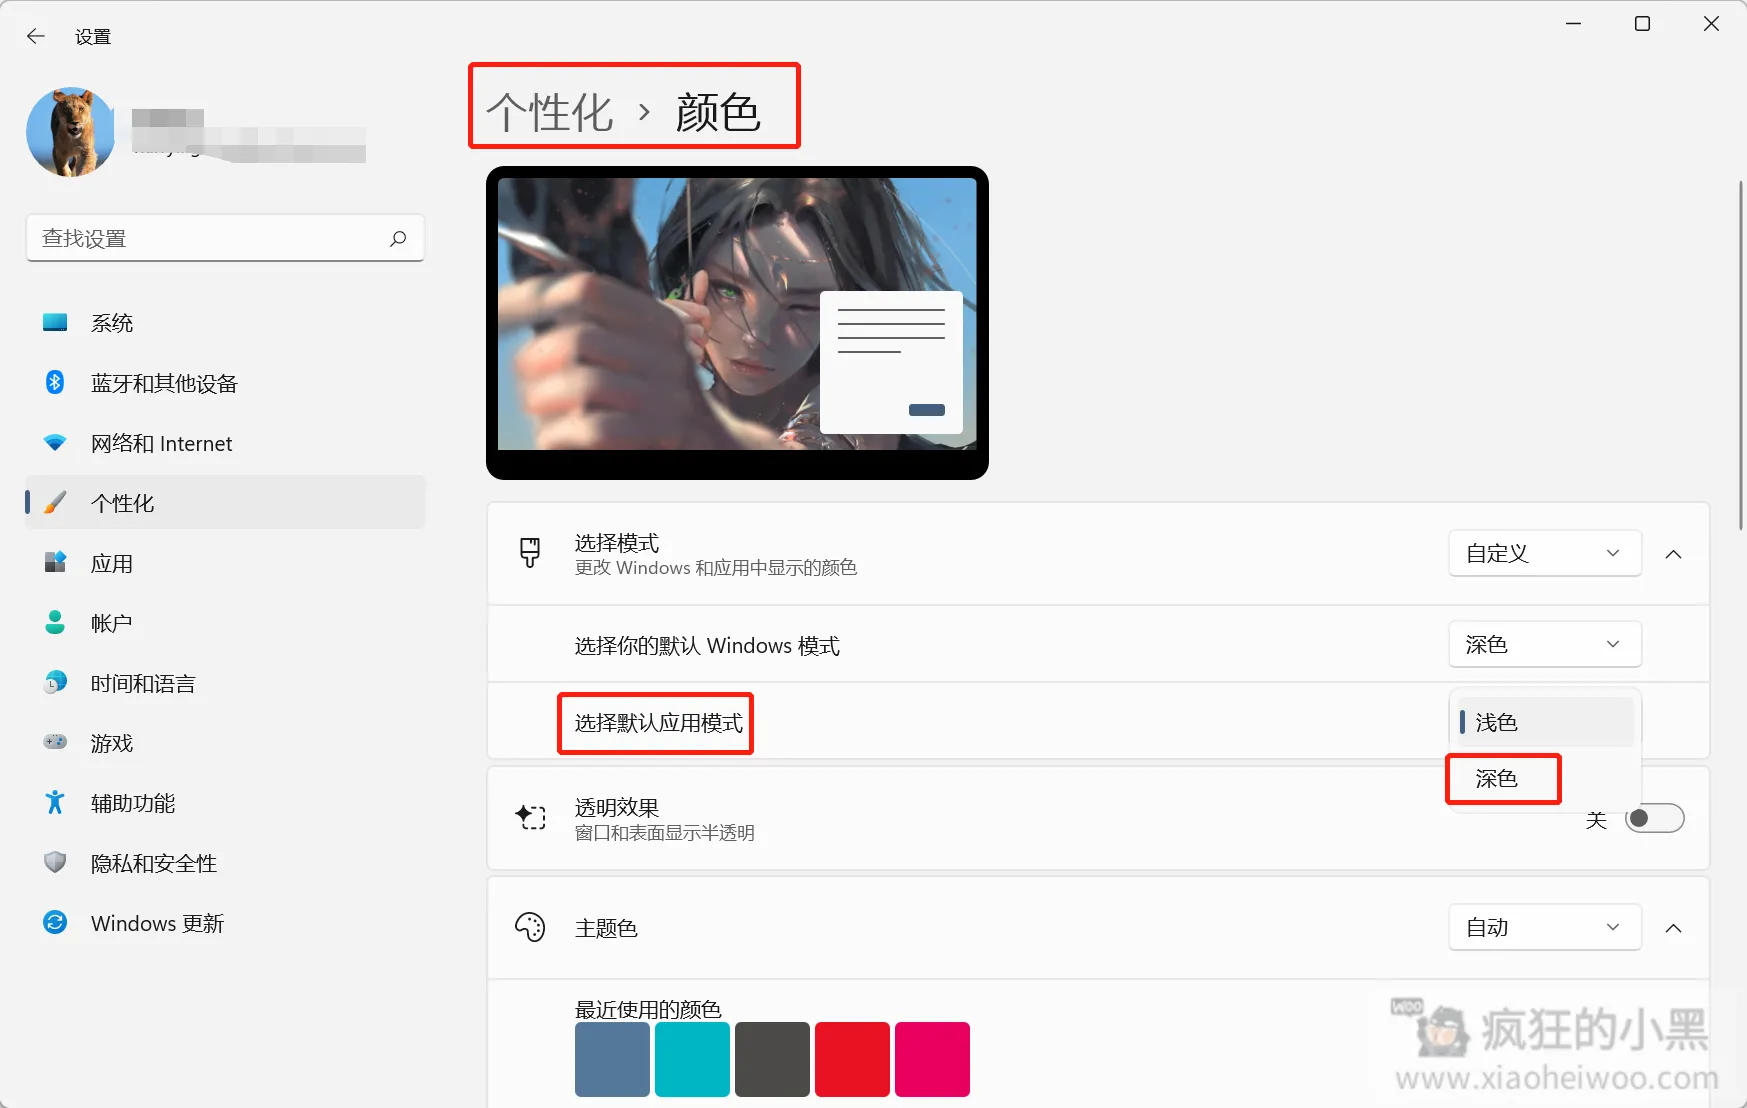Pick the red recent color swatch

852,1059
